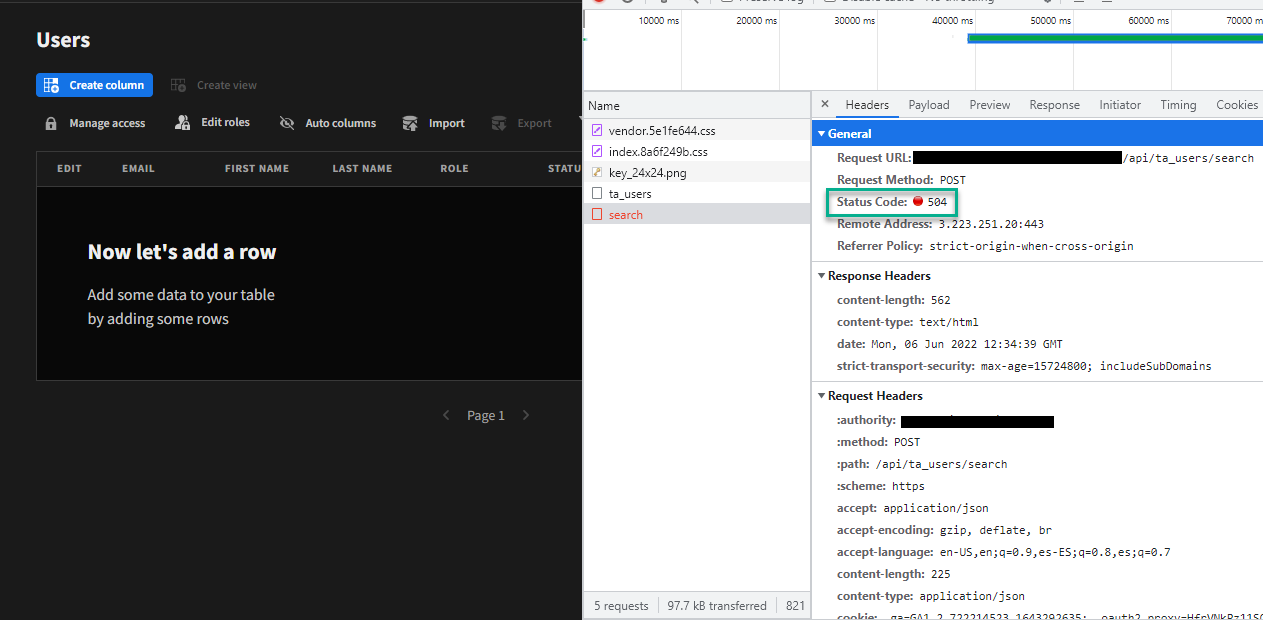
Task: Click the EDIT column header
Action: tap(69, 168)
